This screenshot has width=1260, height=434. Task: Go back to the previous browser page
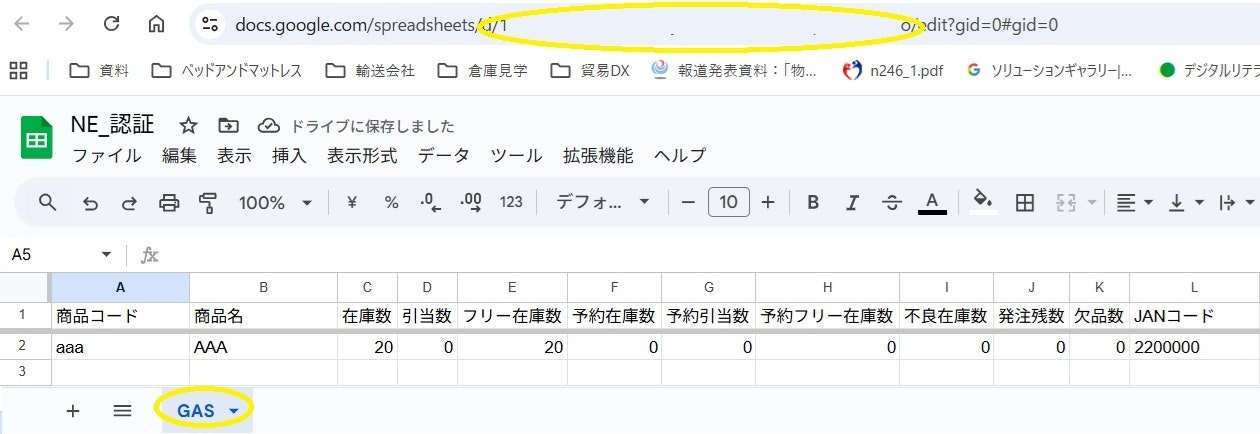(21, 25)
